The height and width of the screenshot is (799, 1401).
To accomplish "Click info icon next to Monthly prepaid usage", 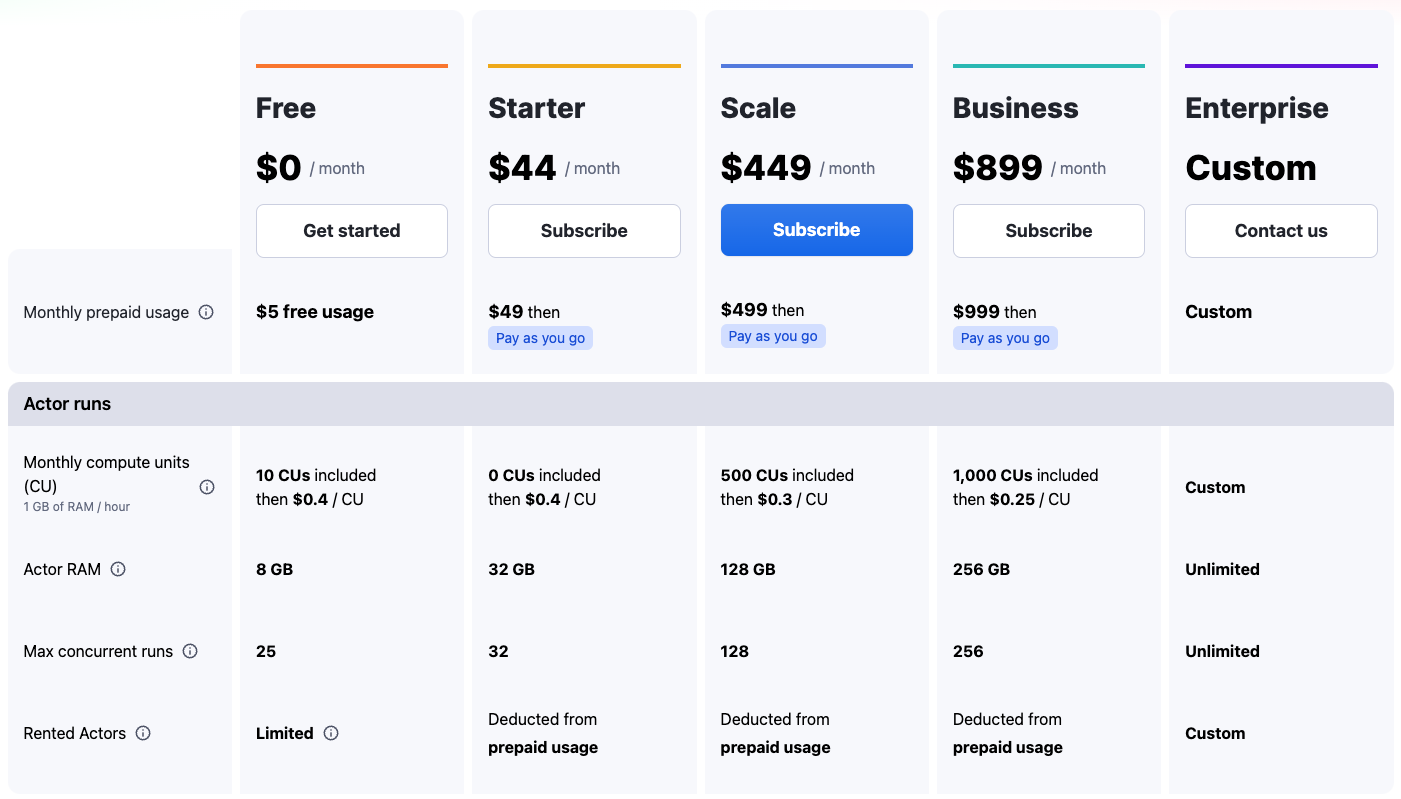I will (206, 312).
